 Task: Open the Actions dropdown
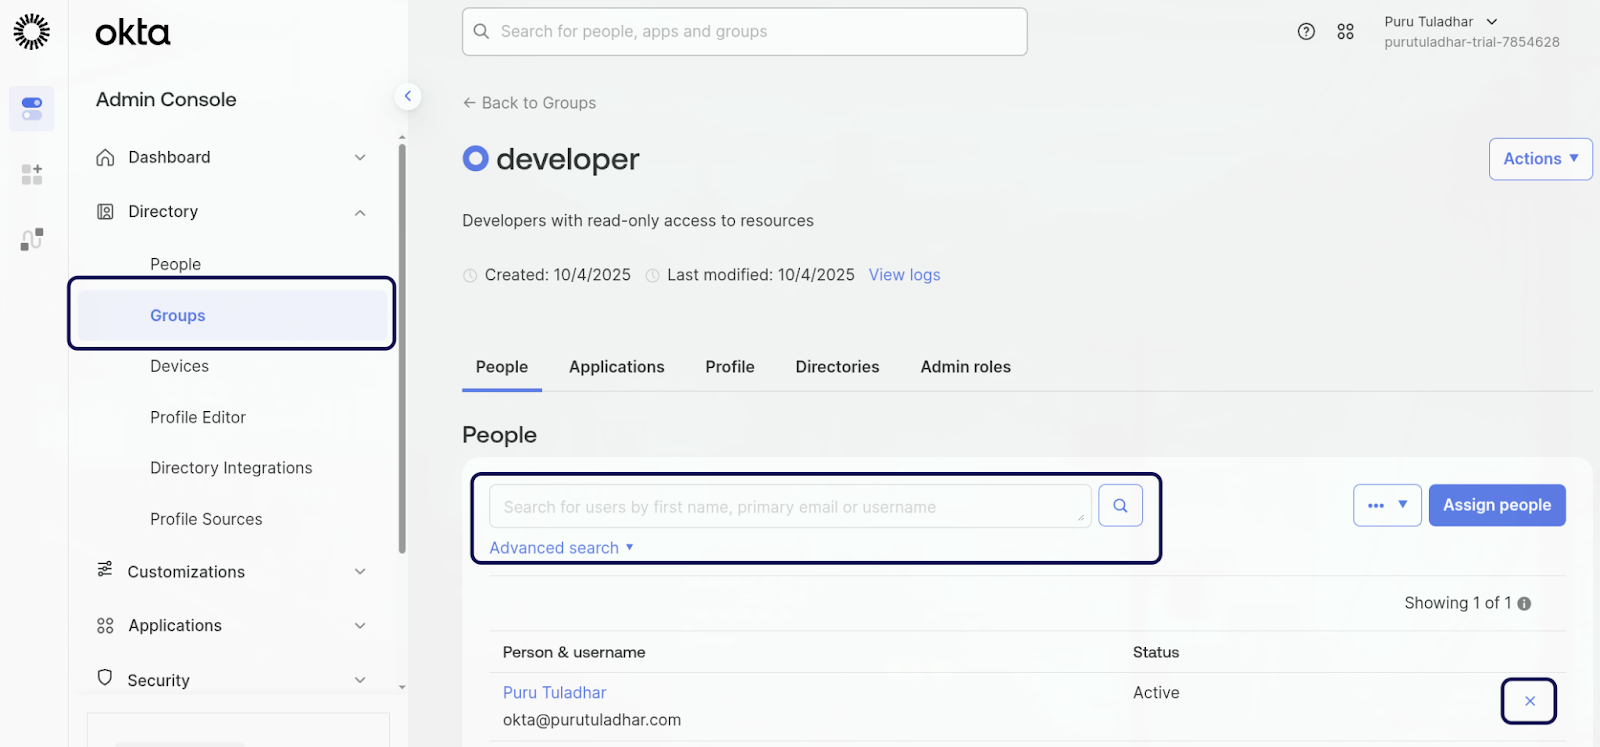tap(1540, 159)
